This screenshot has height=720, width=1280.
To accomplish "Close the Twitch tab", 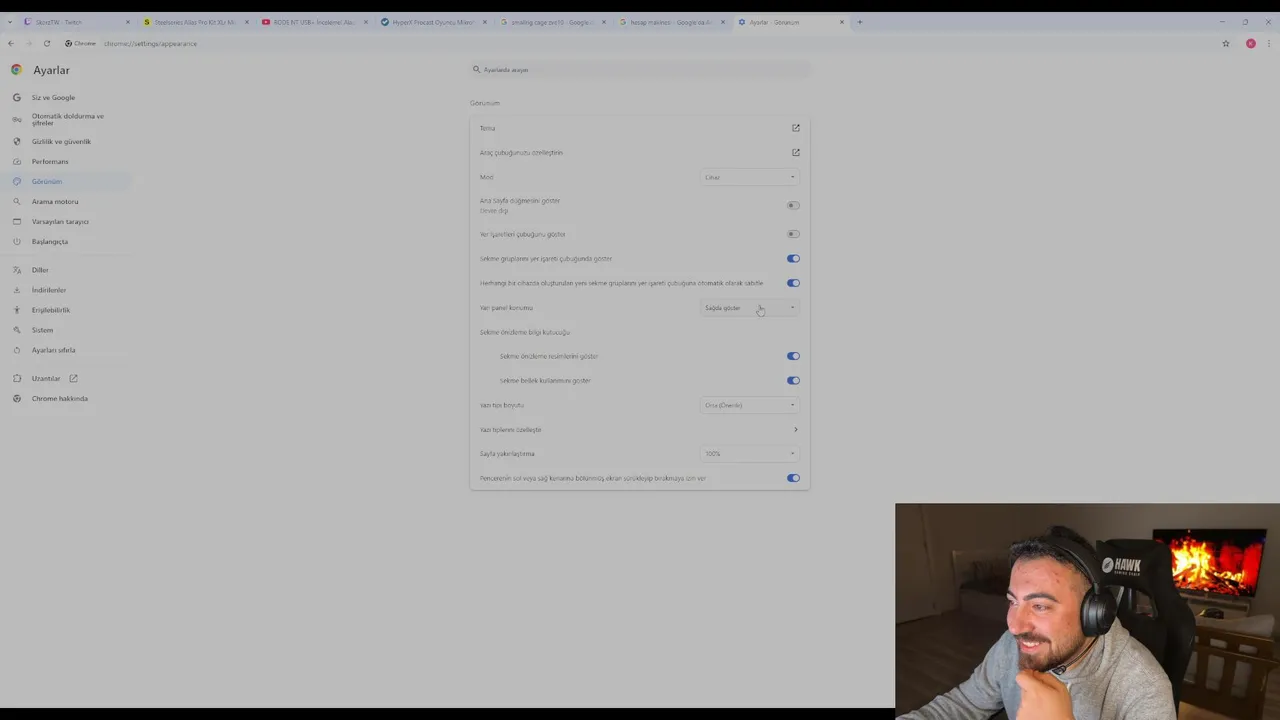I will point(127,22).
